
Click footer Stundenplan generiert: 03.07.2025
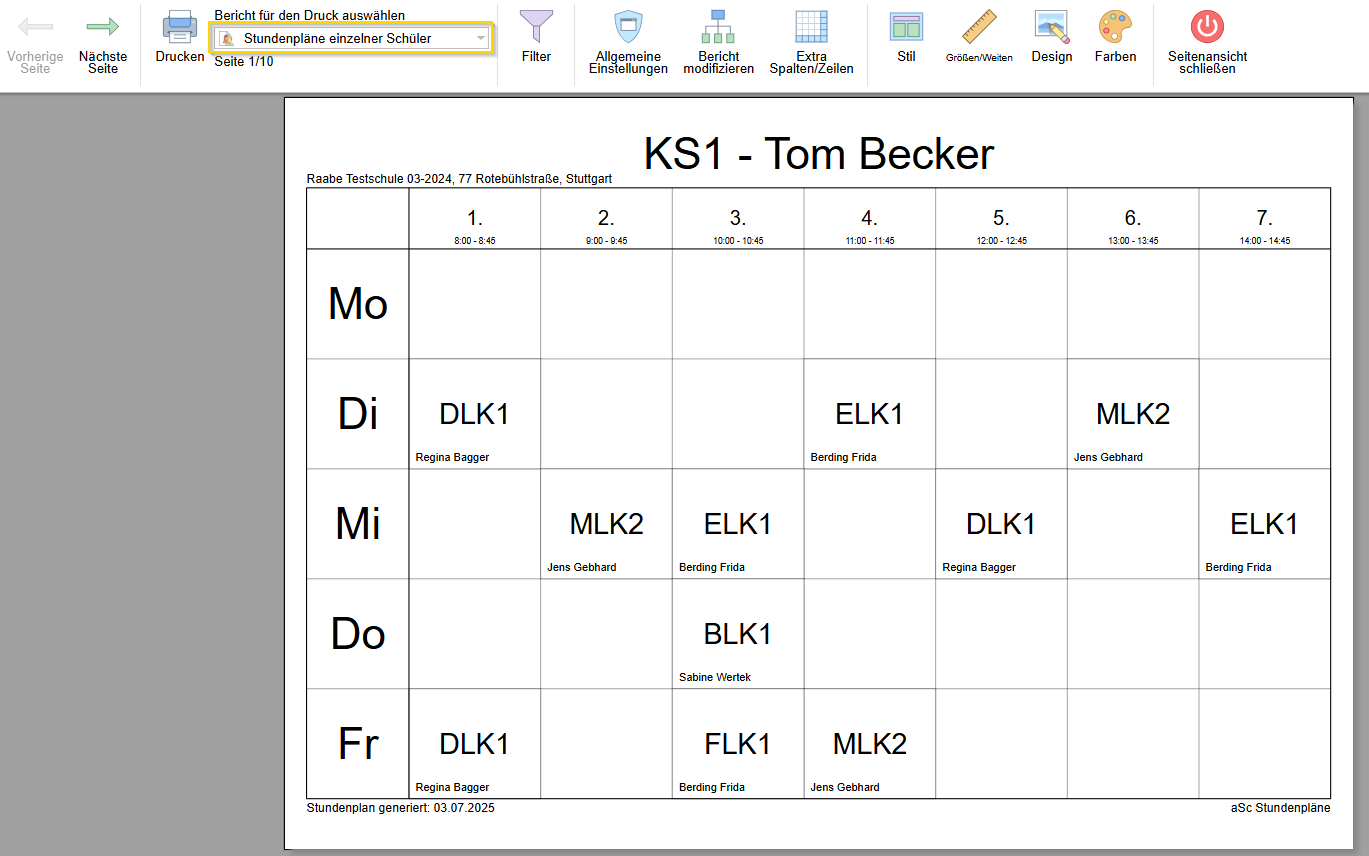401,808
